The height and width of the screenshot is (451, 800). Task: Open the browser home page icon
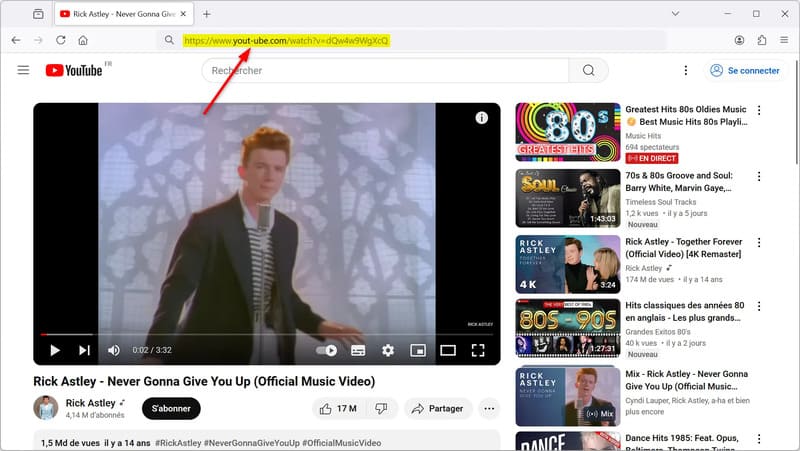[83, 40]
